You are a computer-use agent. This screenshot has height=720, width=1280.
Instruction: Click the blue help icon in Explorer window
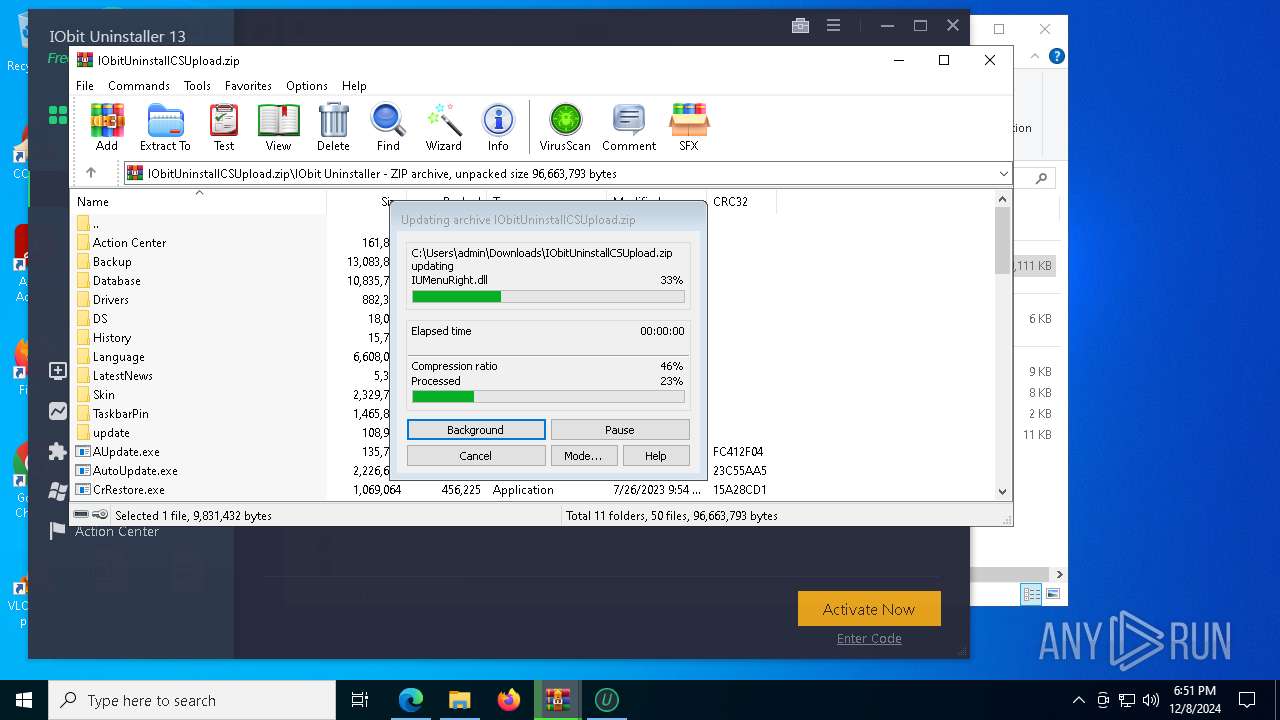pos(1056,57)
